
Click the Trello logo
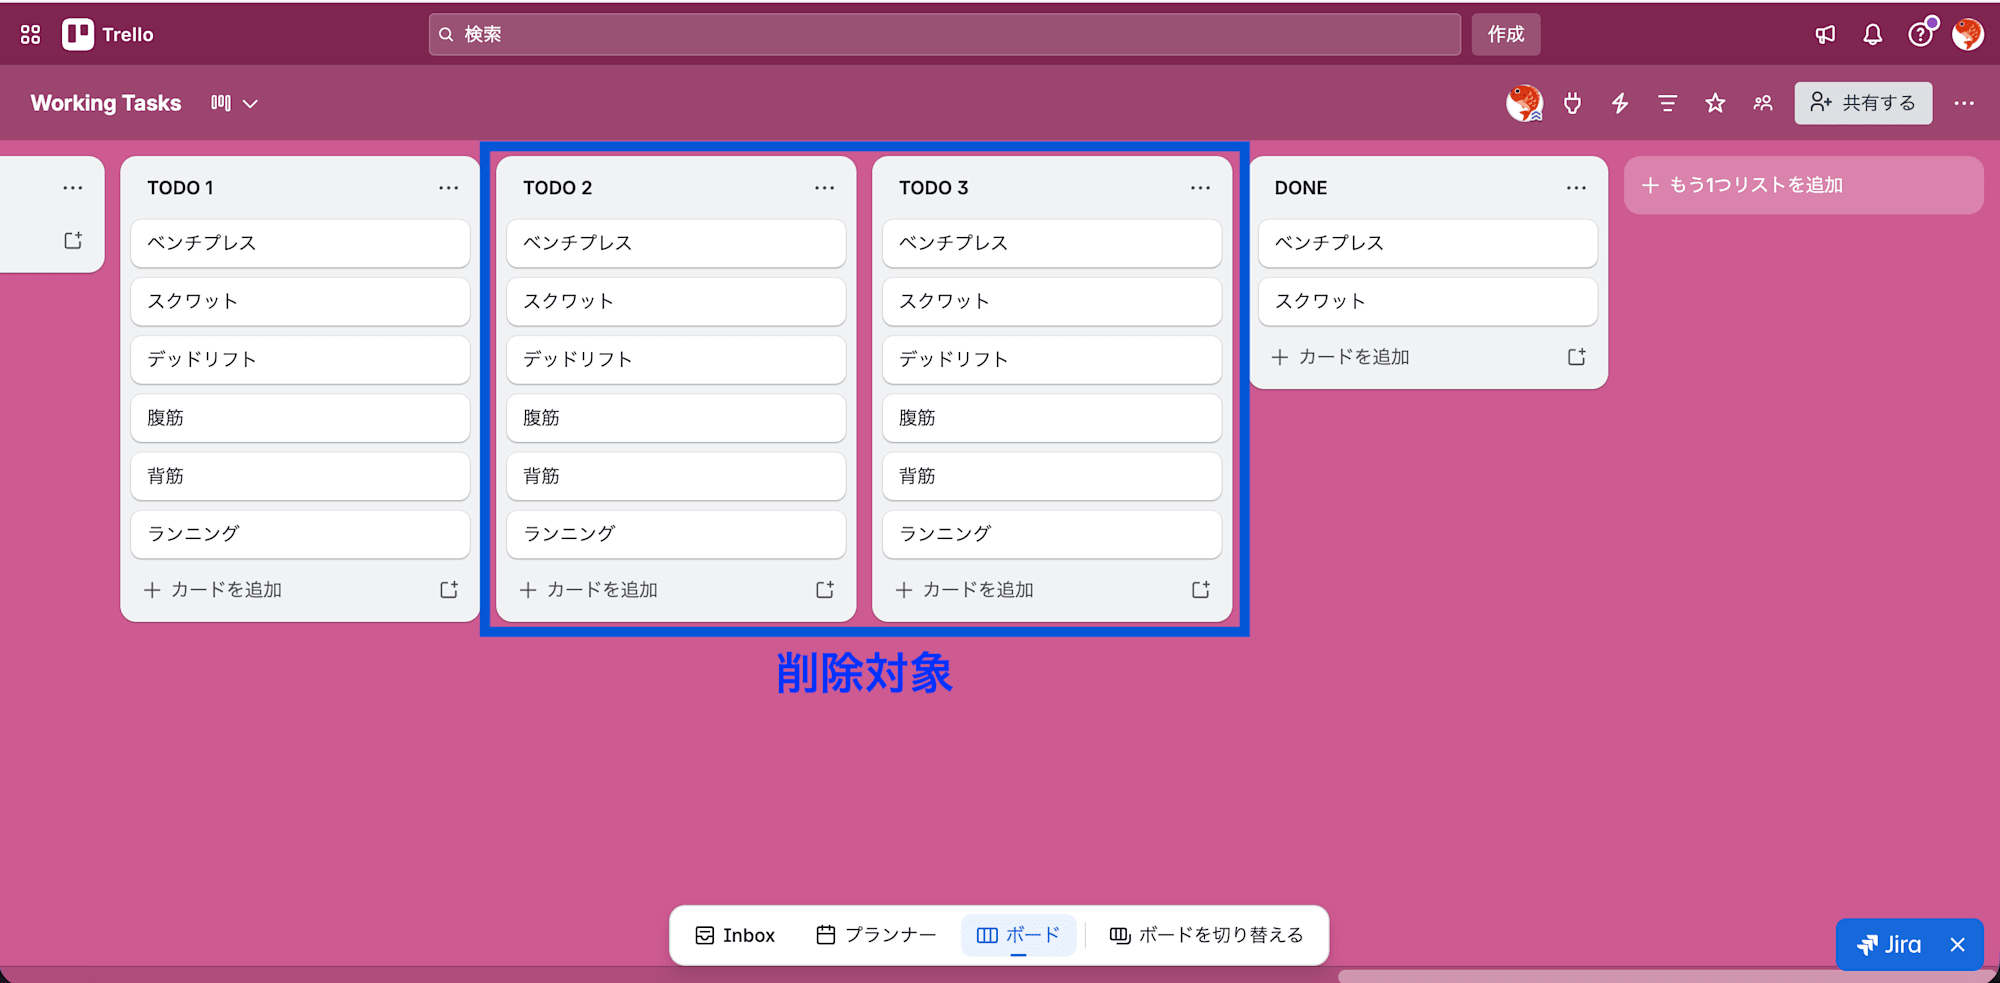tap(108, 35)
